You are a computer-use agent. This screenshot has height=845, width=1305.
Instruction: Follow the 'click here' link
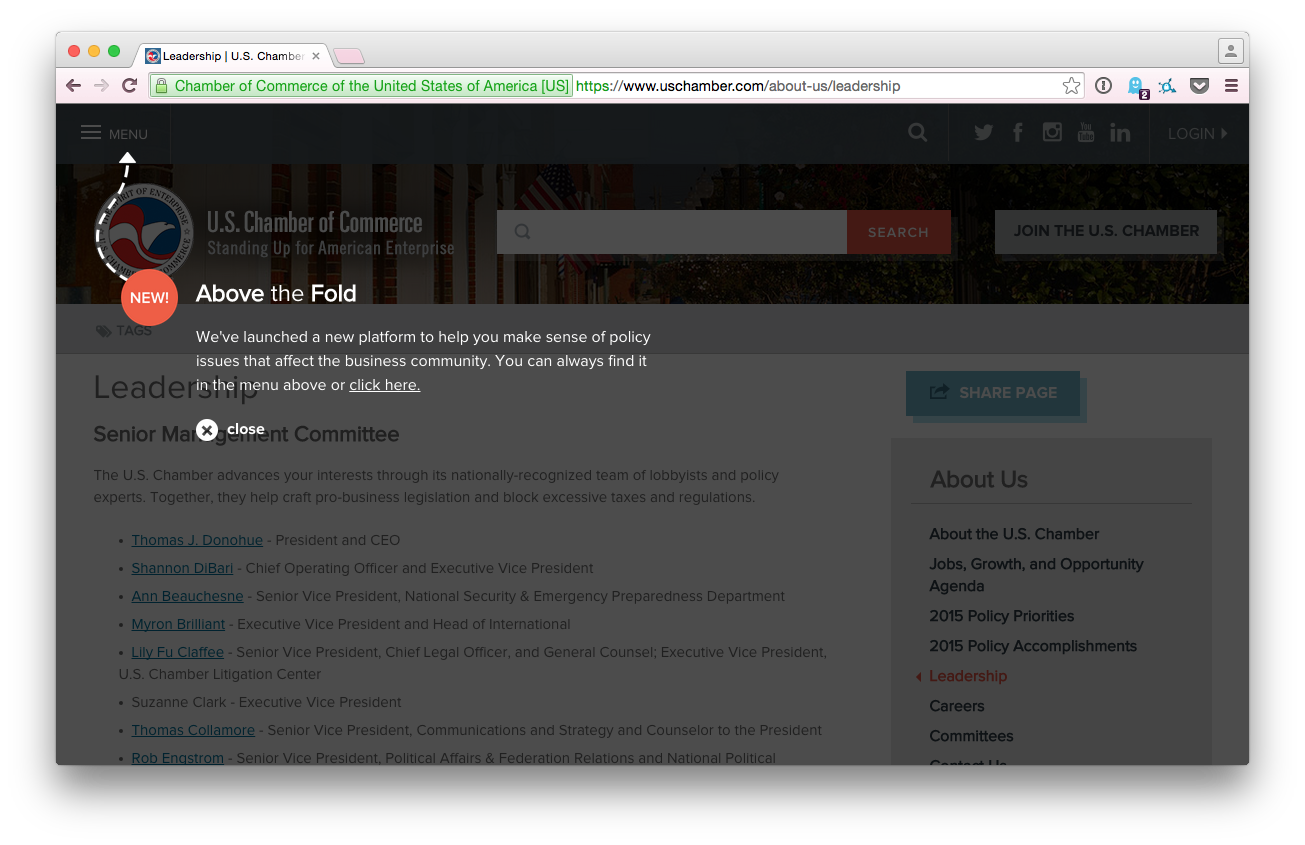(x=384, y=385)
